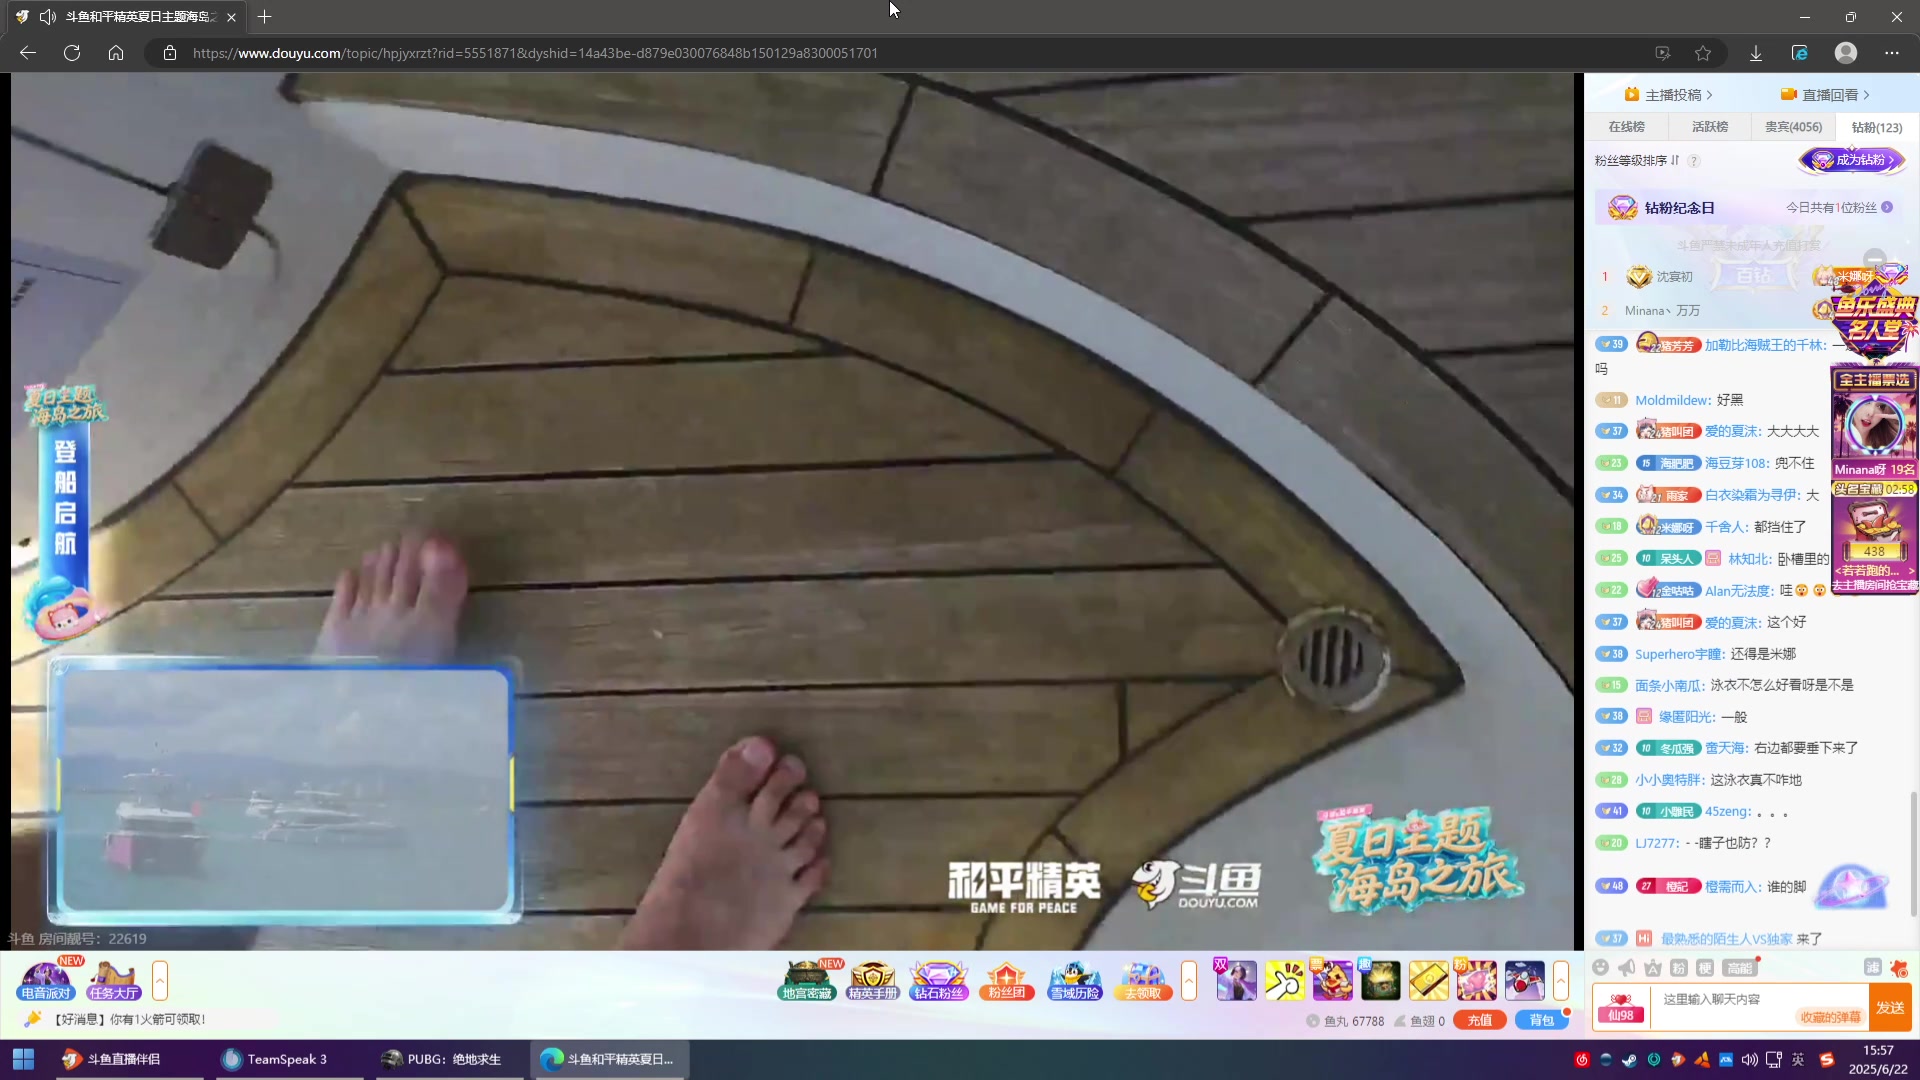Screen dimensions: 1920x1080
Task: Open the 钻石粉丝 diamond fans icon
Action: 938,980
